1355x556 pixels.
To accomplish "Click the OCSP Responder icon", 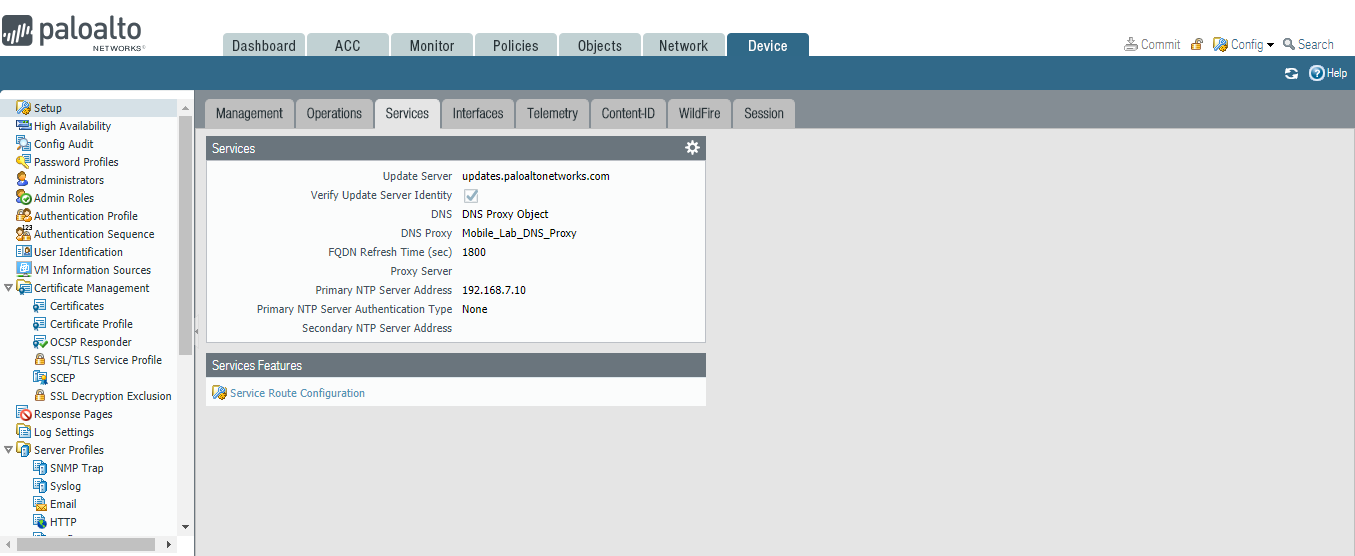I will [x=40, y=342].
